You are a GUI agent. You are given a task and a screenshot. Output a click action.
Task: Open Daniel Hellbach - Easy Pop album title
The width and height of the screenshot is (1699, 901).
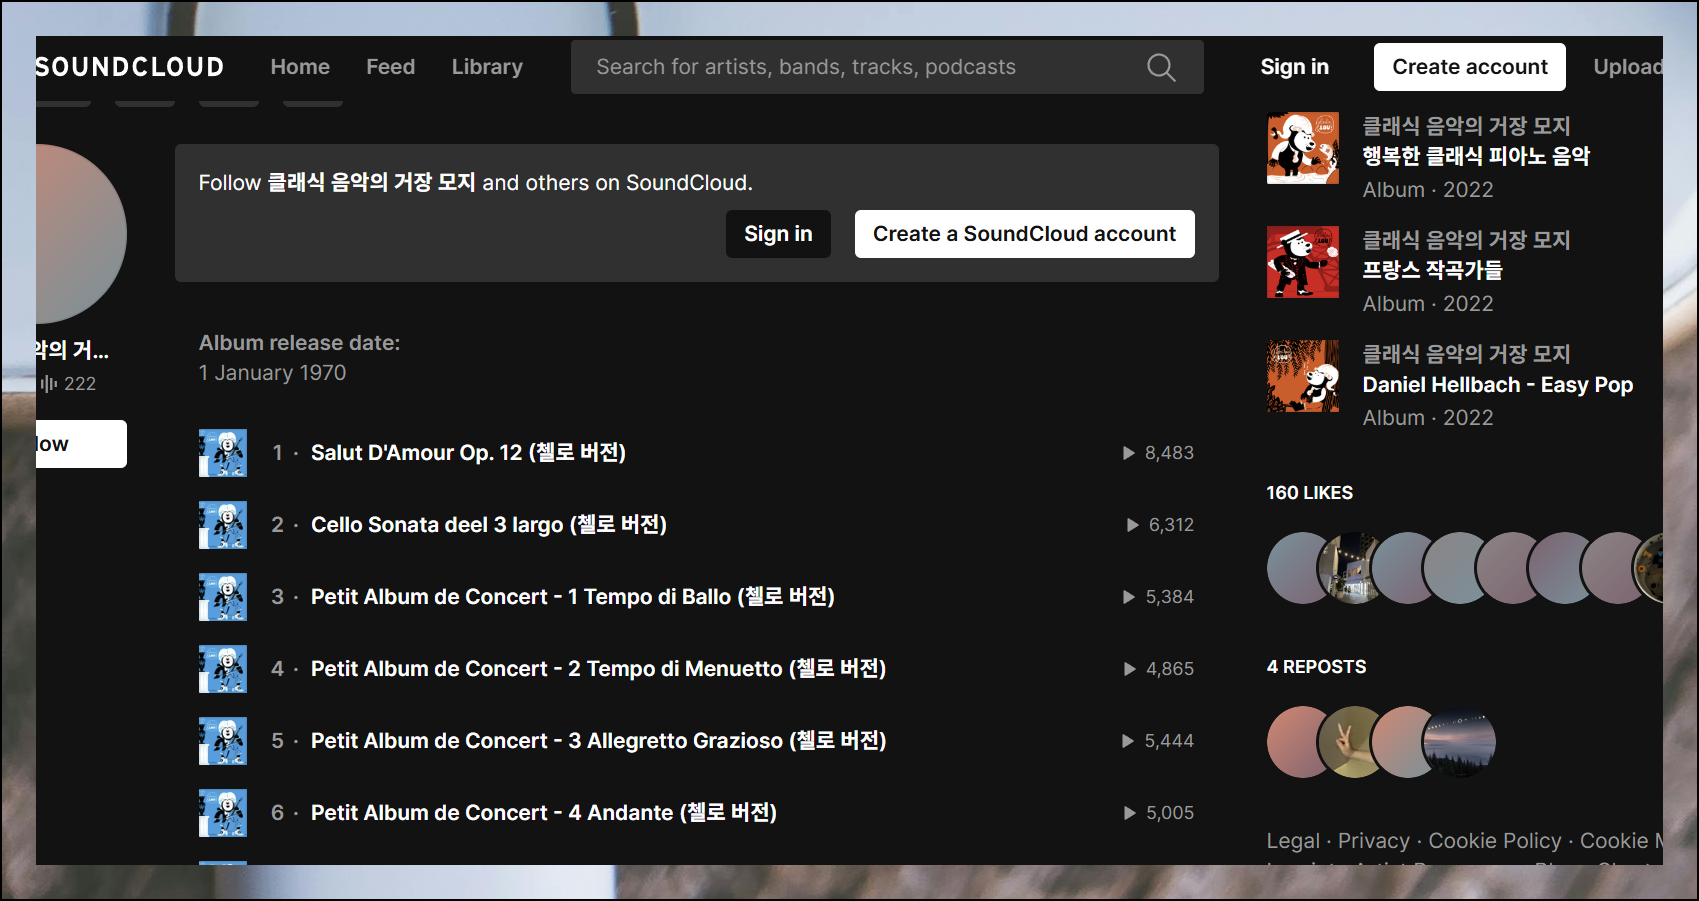pos(1497,385)
